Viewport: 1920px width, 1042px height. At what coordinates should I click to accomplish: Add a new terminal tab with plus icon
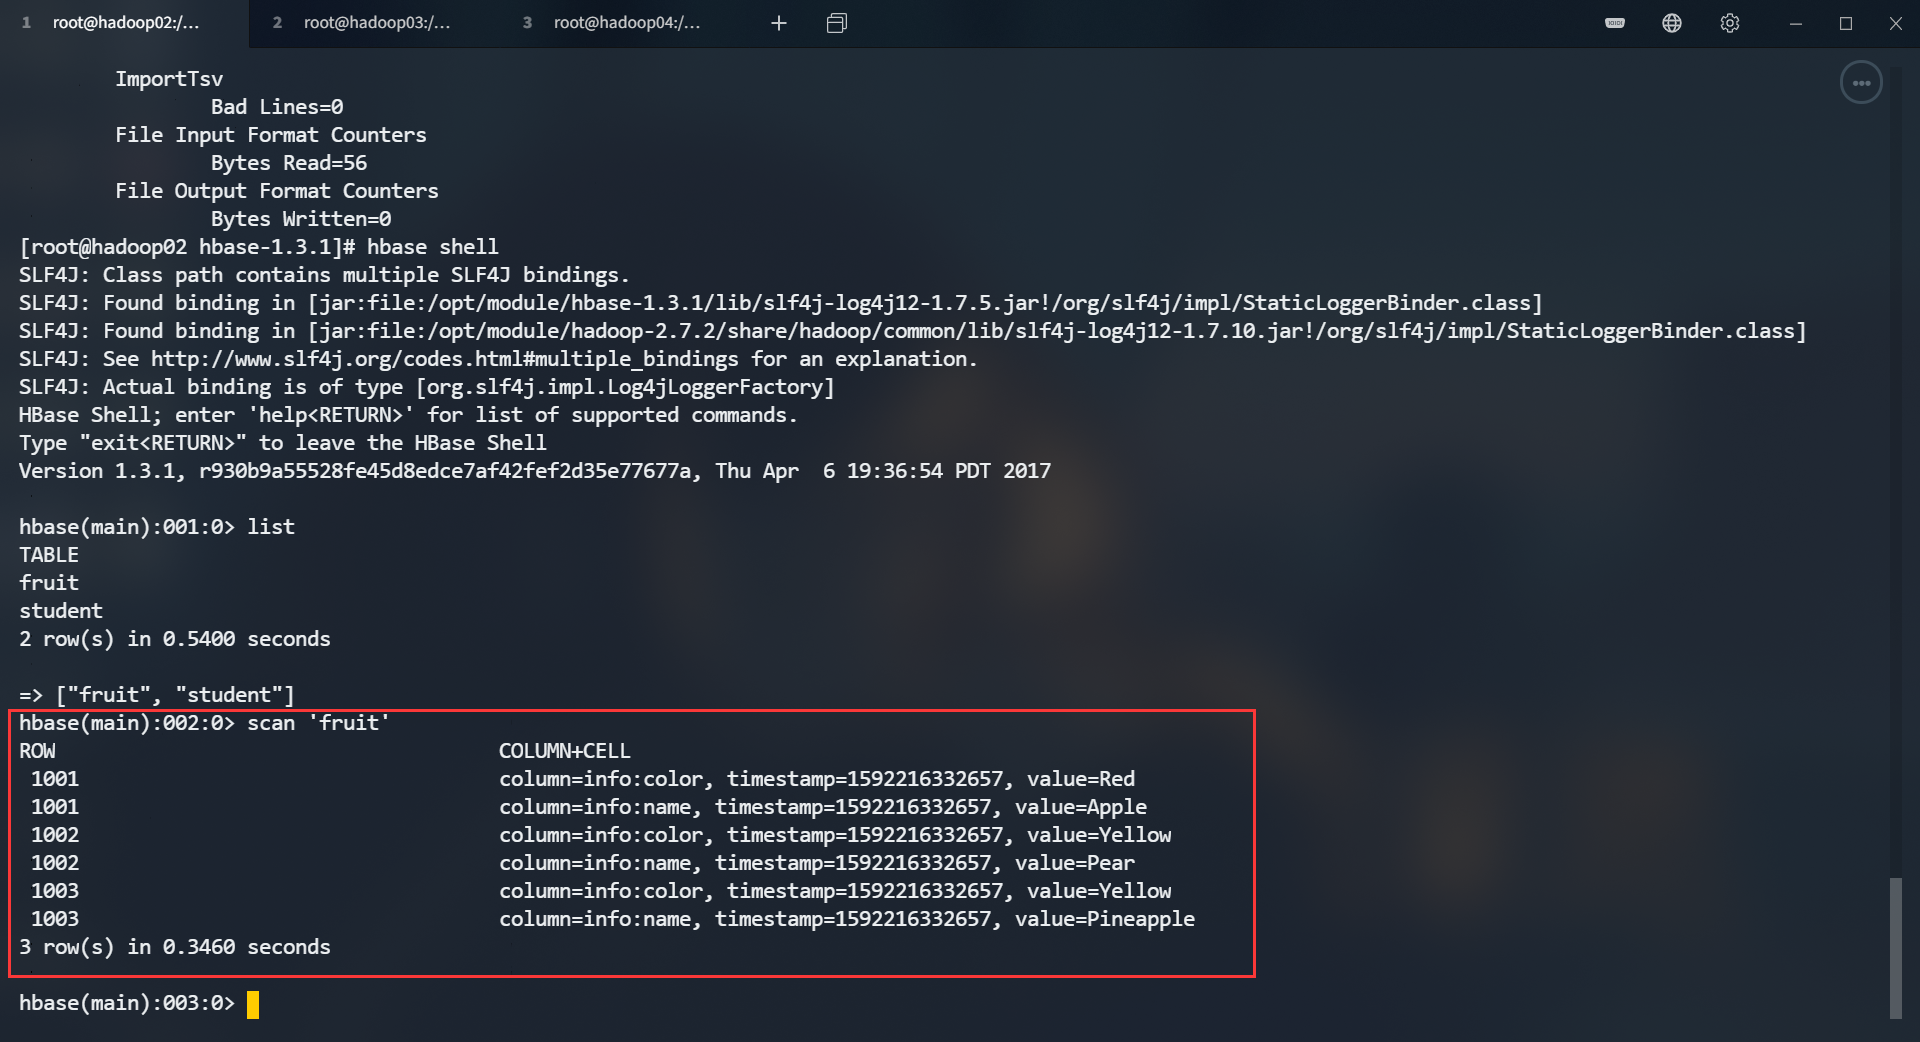point(779,23)
